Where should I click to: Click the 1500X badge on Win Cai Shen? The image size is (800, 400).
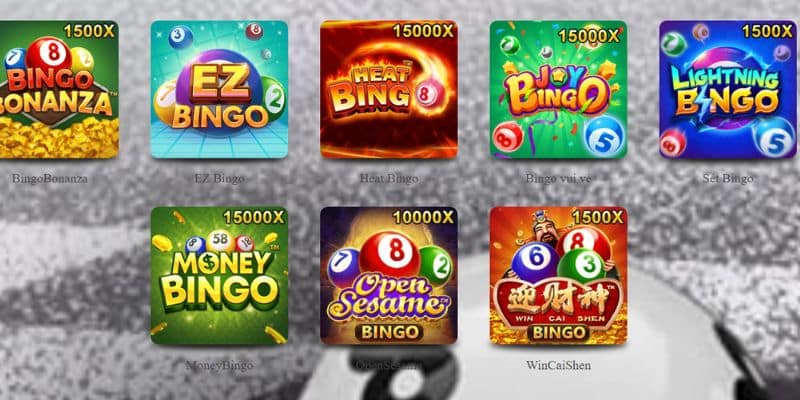point(597,217)
